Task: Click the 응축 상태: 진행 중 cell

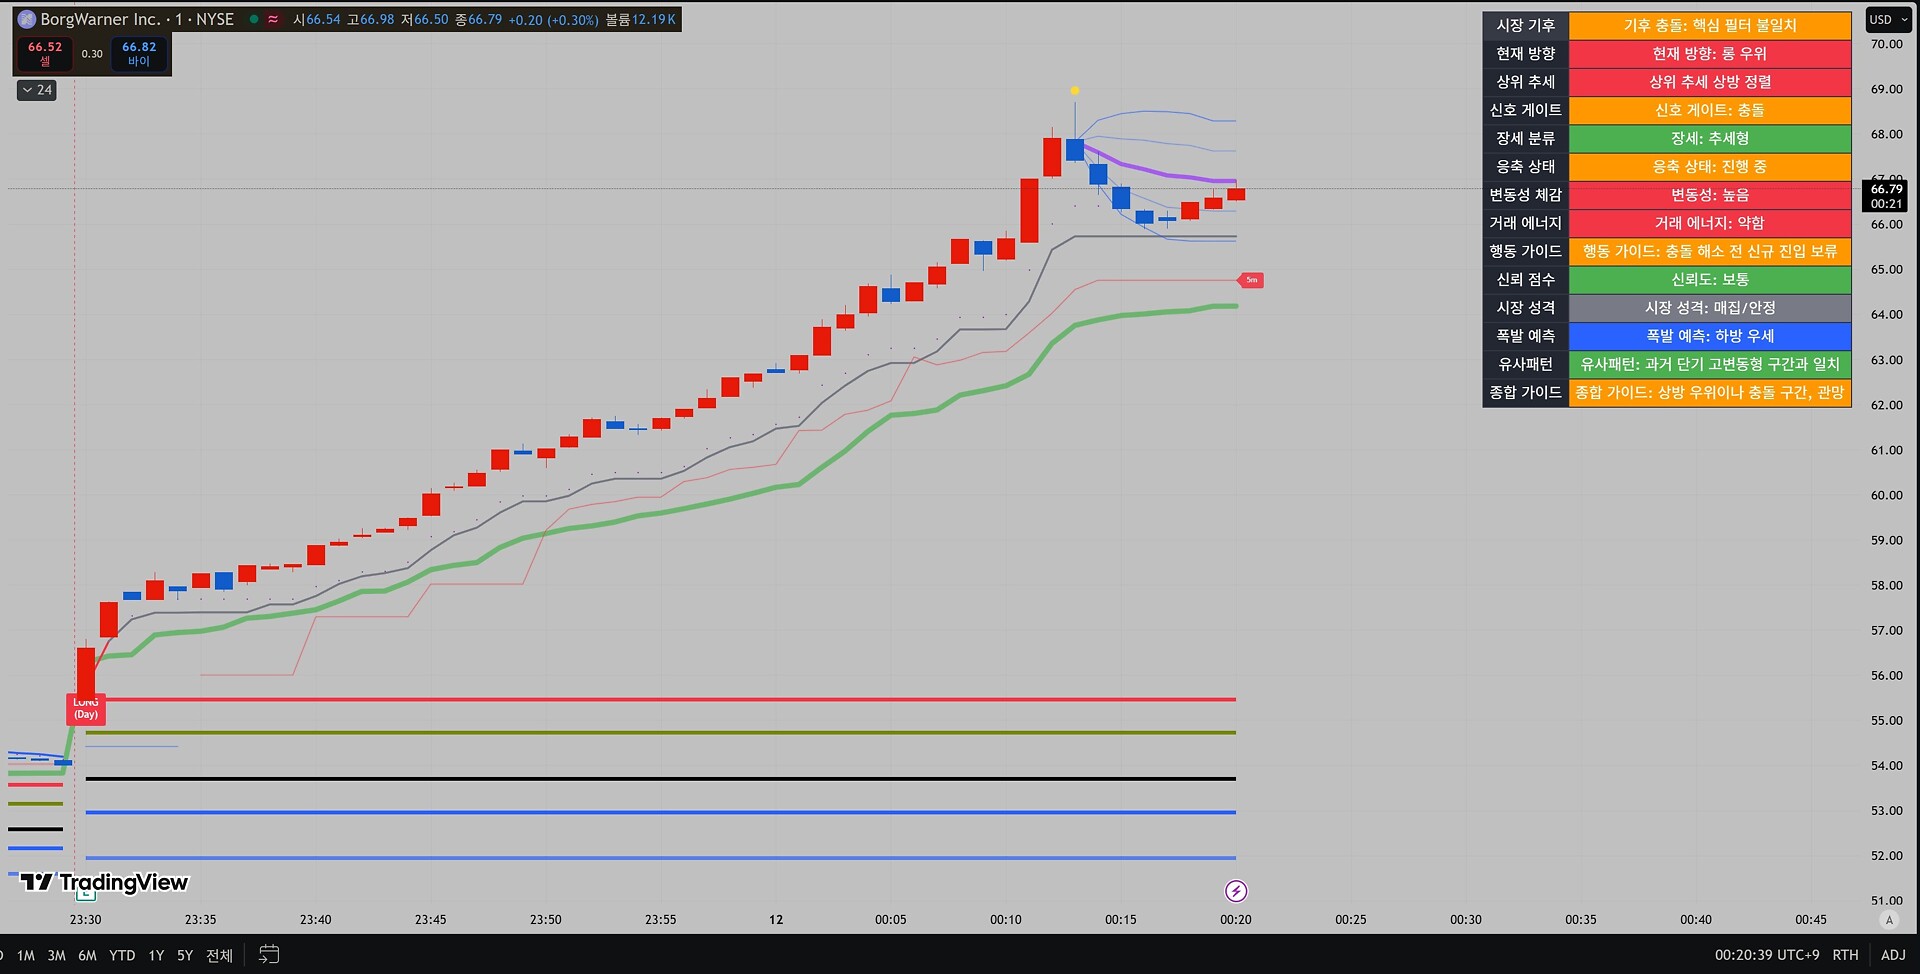Action: 1710,167
